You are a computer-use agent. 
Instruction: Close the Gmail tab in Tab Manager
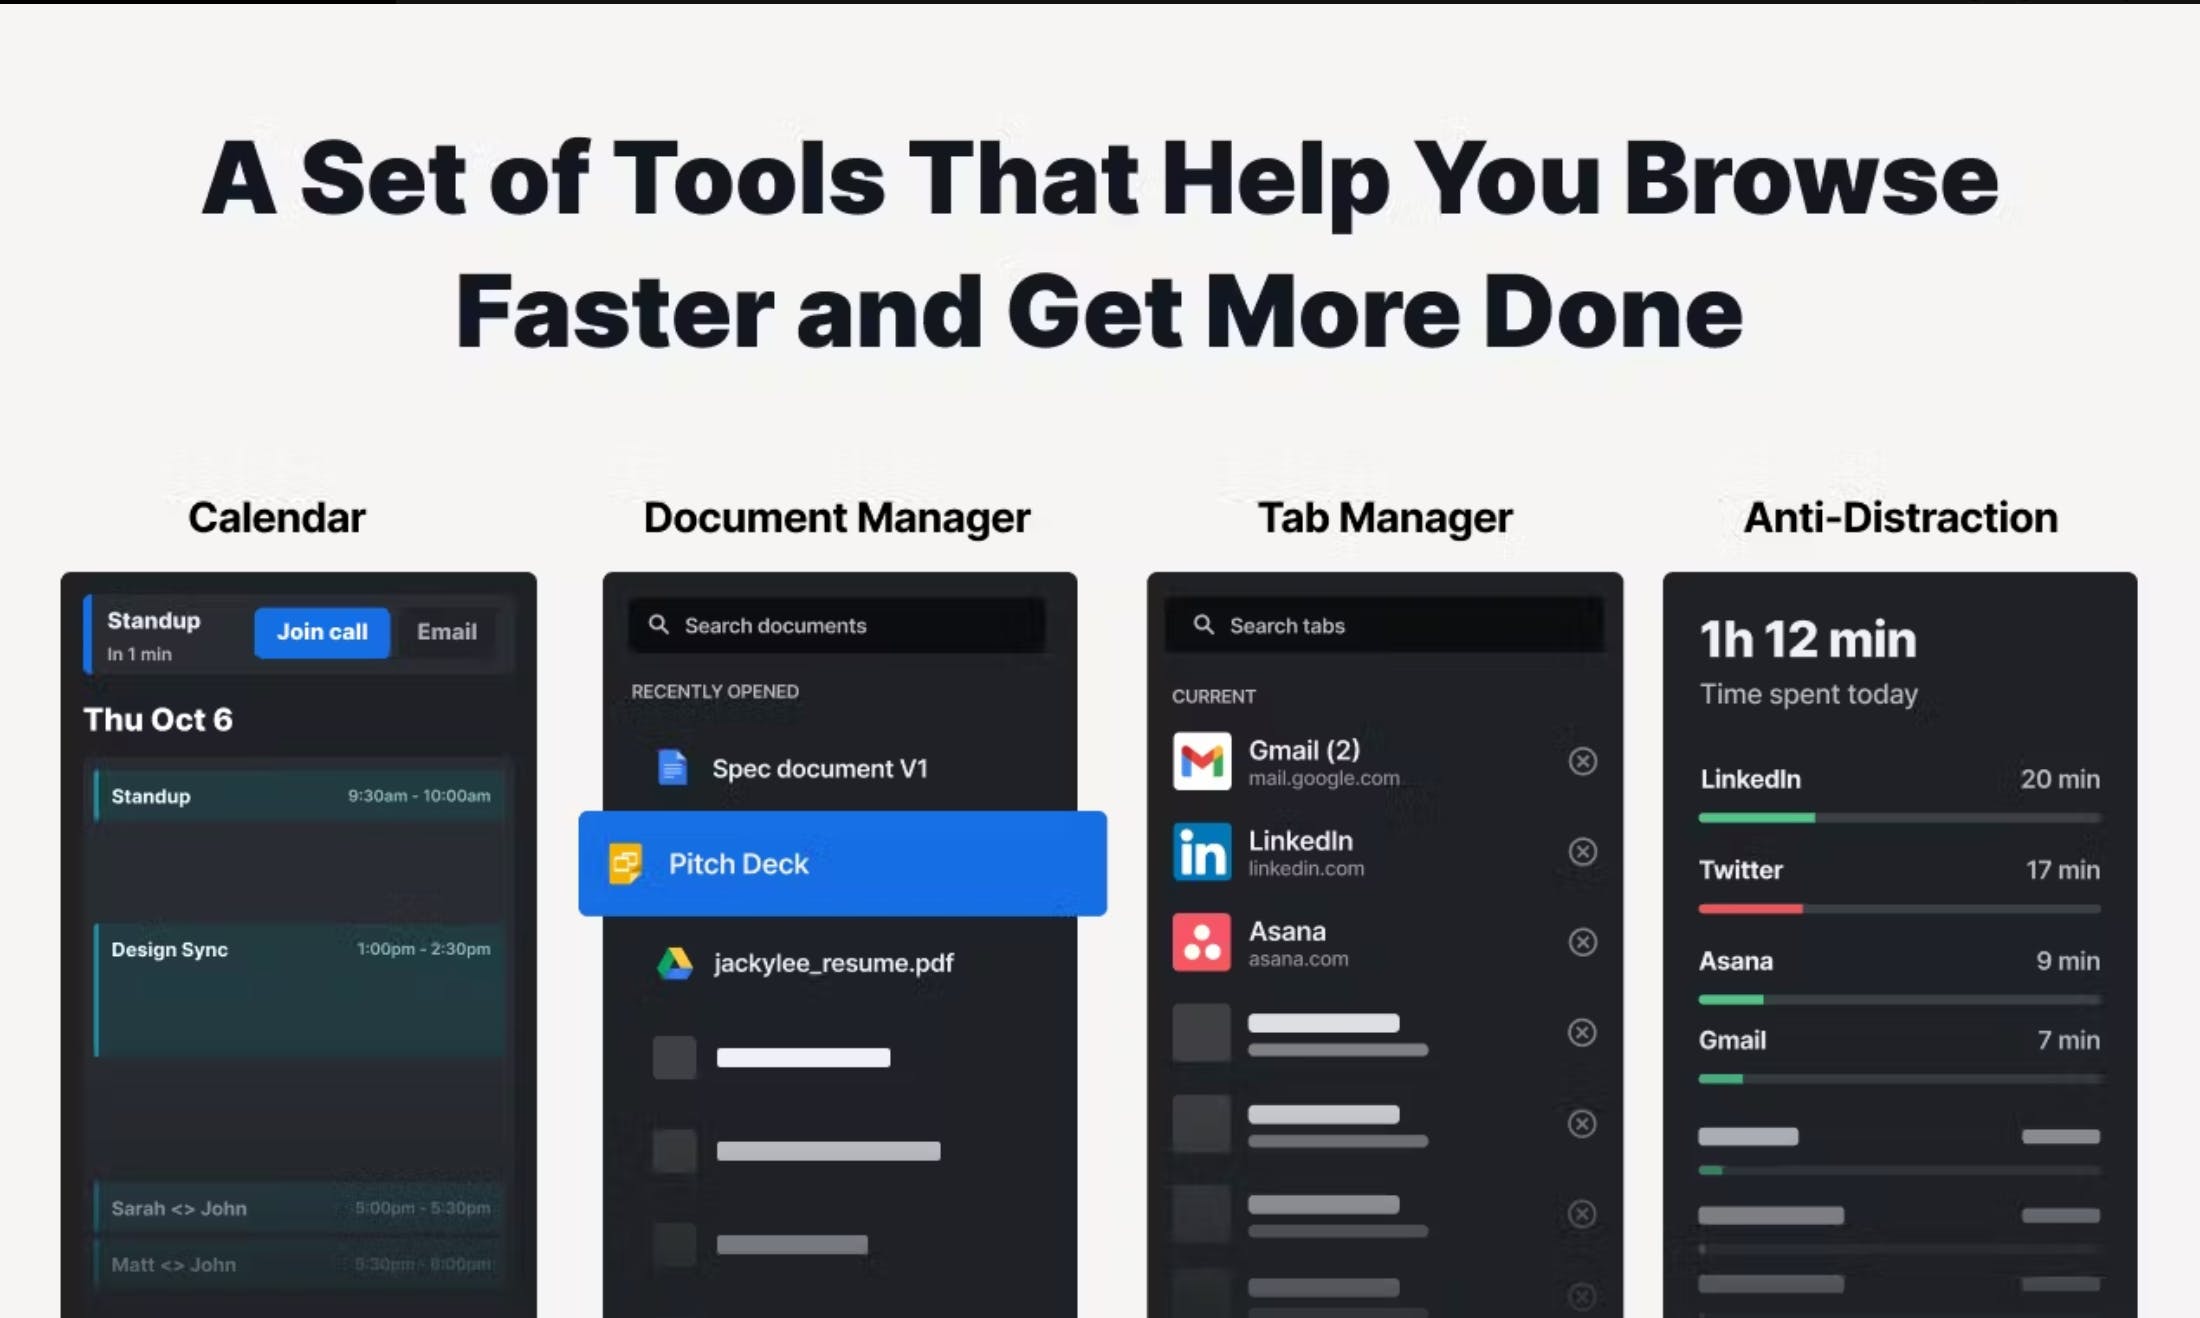click(1583, 761)
